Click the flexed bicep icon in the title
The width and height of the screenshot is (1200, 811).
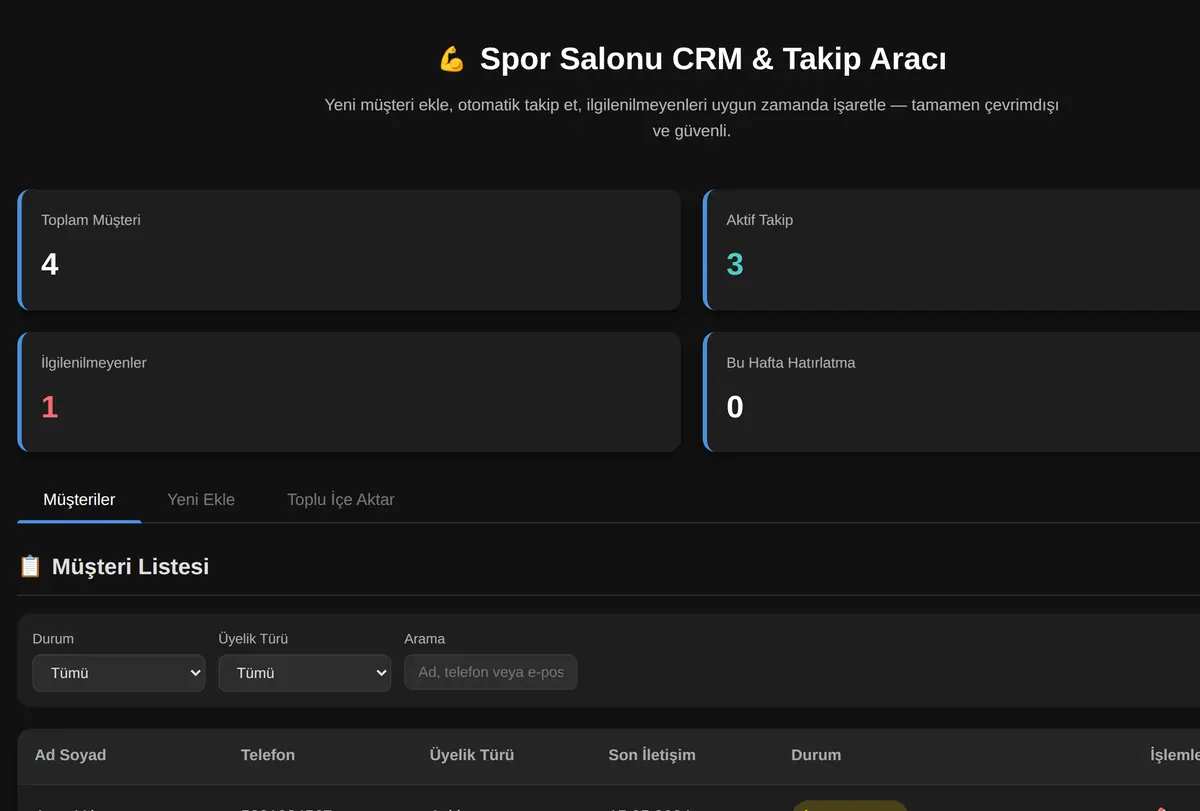pos(452,59)
